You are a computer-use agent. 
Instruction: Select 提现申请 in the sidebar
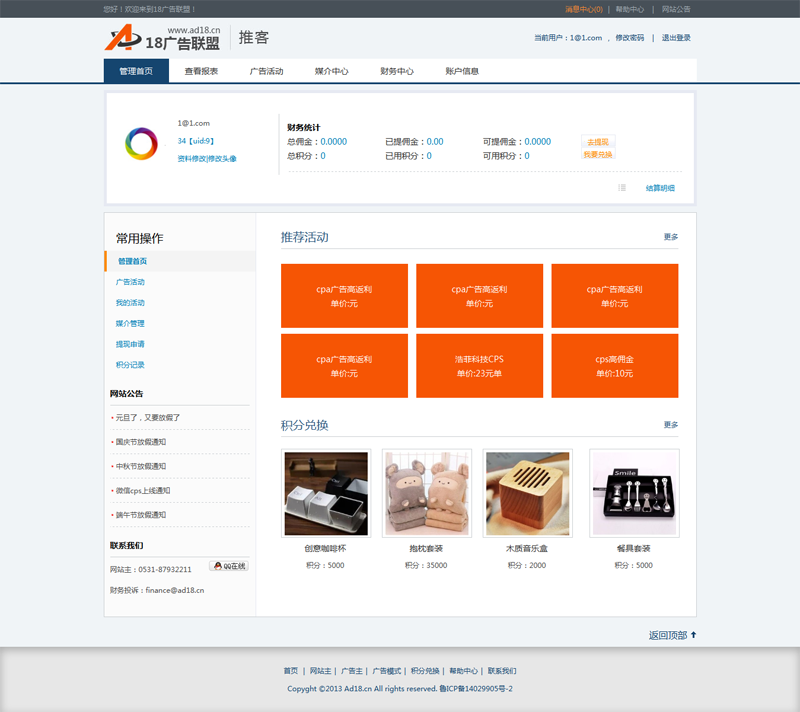tap(130, 344)
